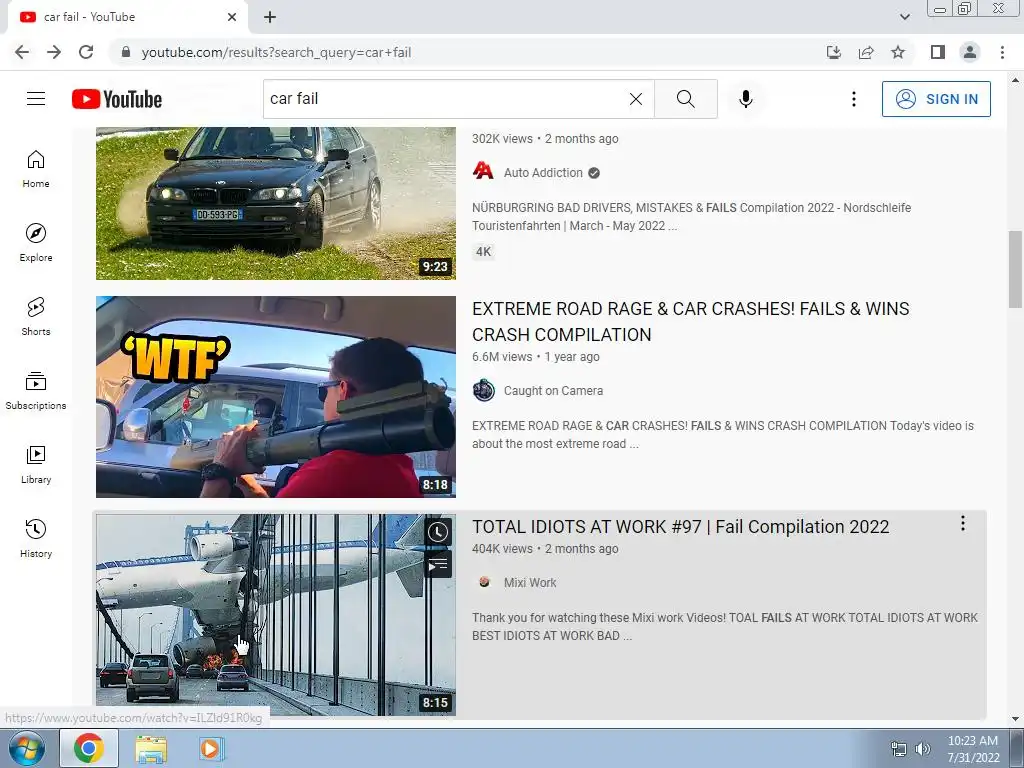
Task: Click scrollbar down arrow
Action: click(x=1016, y=719)
